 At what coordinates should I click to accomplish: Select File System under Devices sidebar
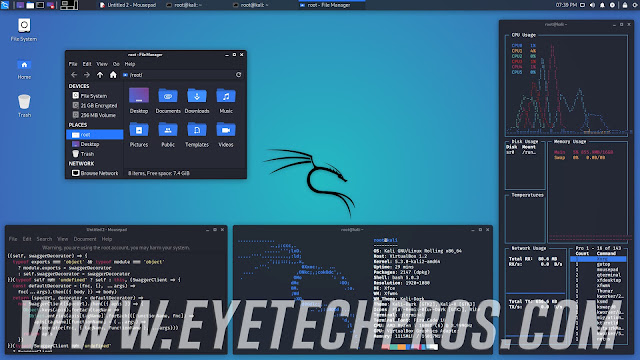(95, 96)
